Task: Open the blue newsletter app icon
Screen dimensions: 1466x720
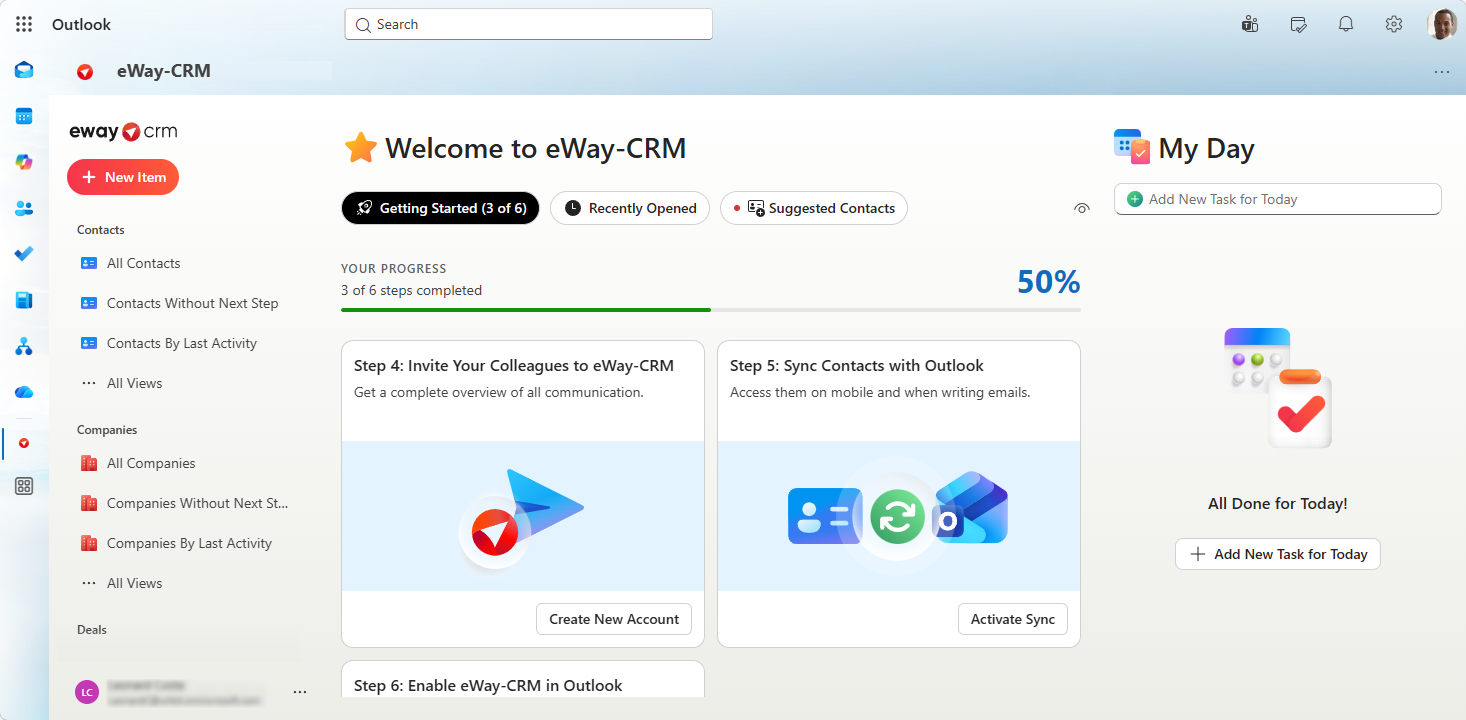Action: click(24, 300)
